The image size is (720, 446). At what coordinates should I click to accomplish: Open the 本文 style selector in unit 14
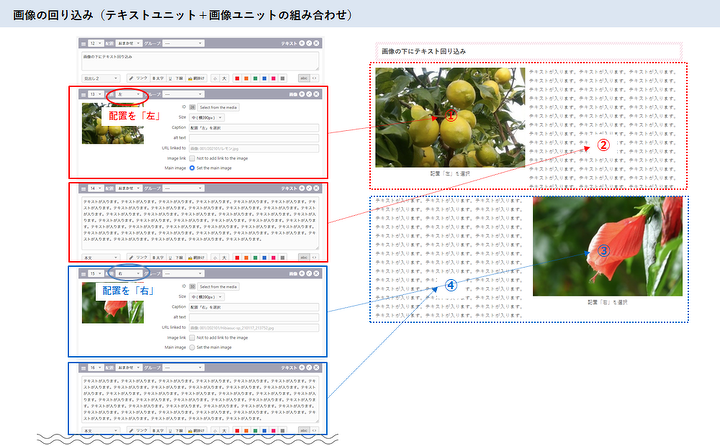[101, 257]
